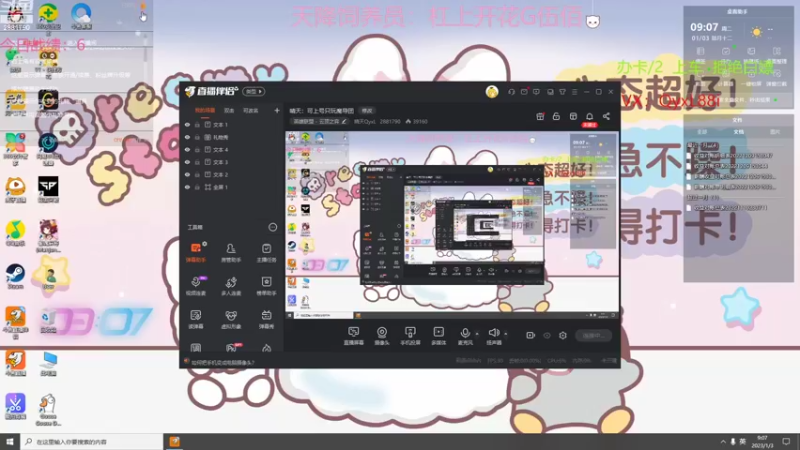Select the 文本 1 layer row
Screen dimensions: 800x450
point(232,124)
